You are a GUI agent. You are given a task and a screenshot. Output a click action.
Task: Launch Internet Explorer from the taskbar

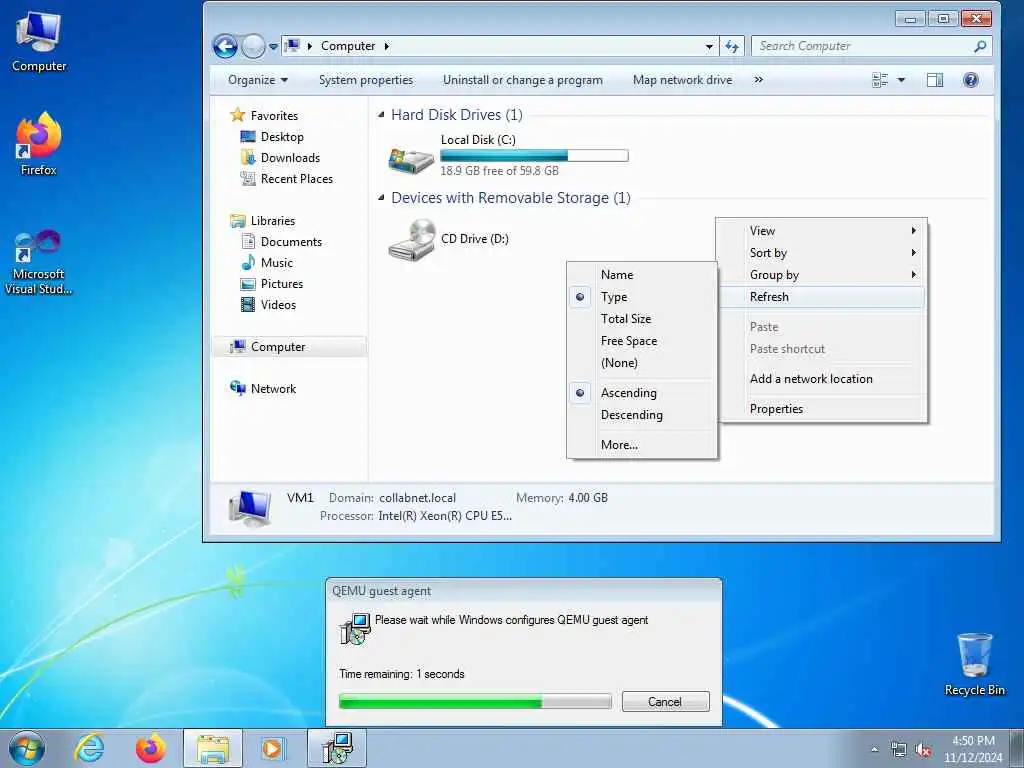pyautogui.click(x=89, y=748)
